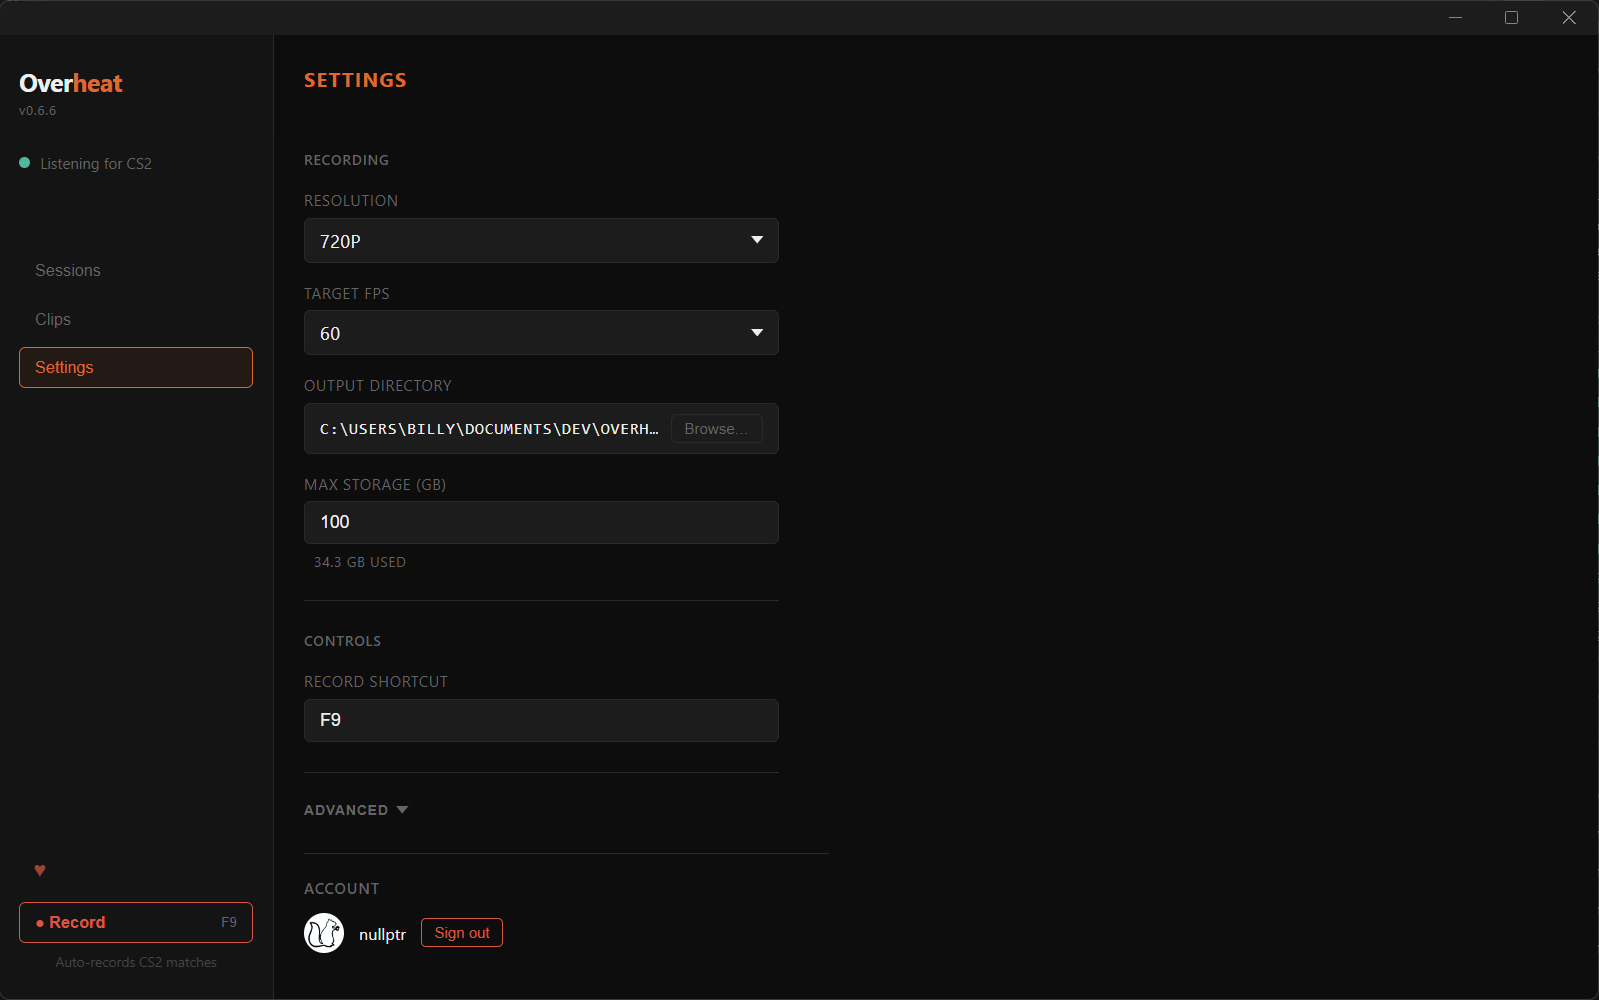This screenshot has height=1000, width=1599.
Task: Click the nullptr account avatar
Action: coord(324,933)
